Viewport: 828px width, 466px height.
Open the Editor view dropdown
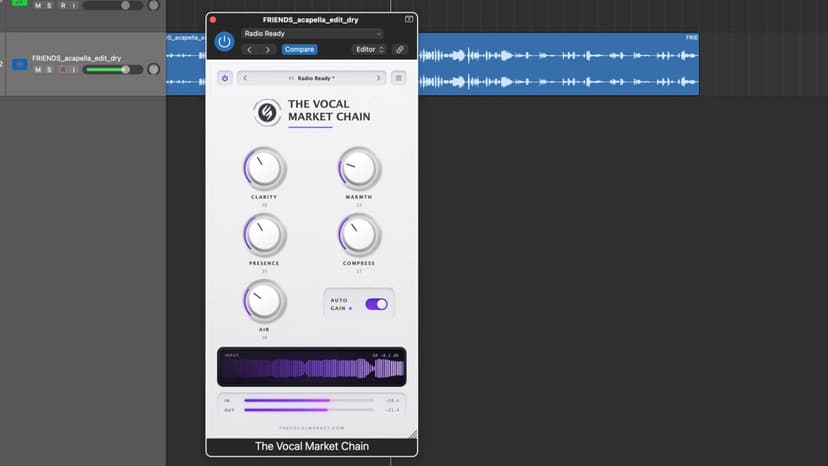tap(369, 50)
